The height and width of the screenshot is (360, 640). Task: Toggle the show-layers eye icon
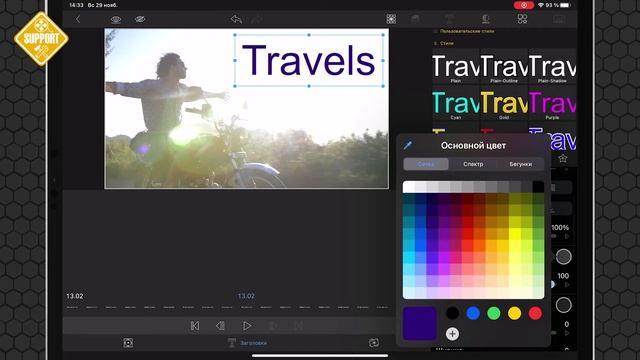coord(116,19)
